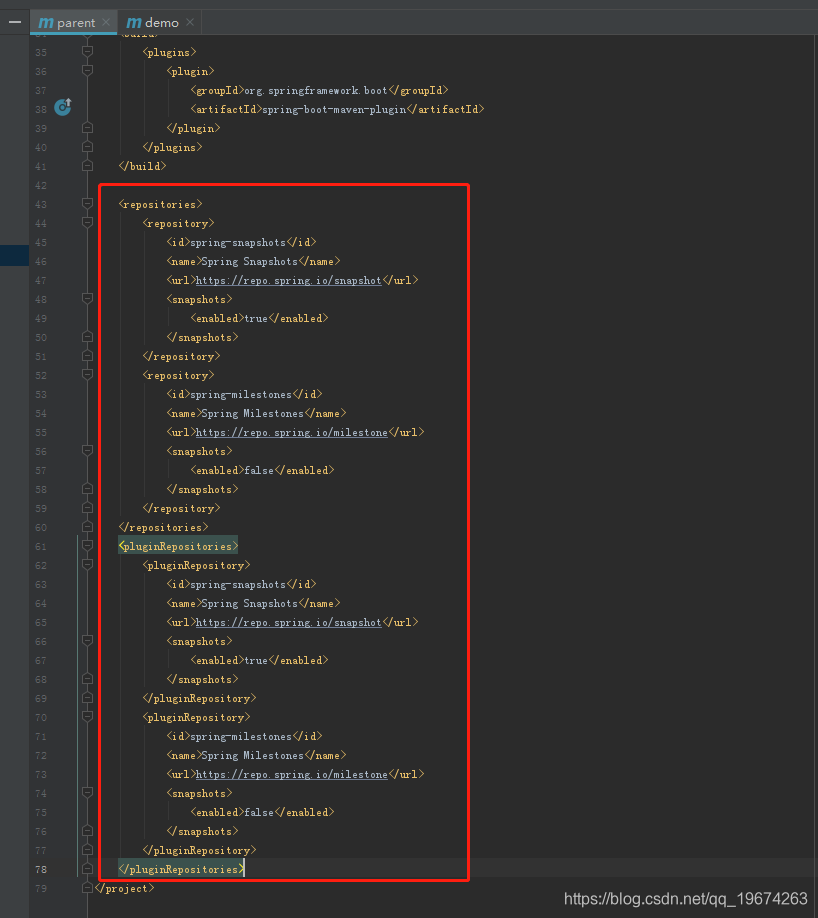Collapse the first pluginRepository on line 62
Image resolution: width=818 pixels, height=918 pixels.
[x=87, y=564]
